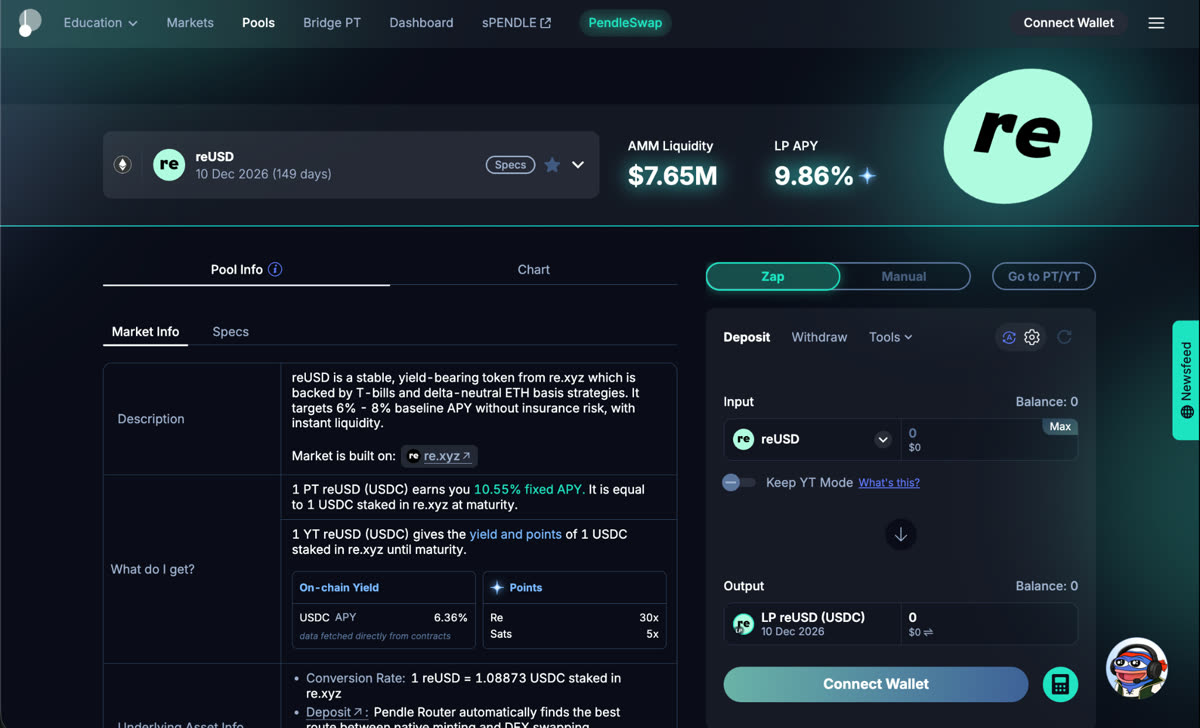
Task: Go to Markets in the navbar
Action: [x=190, y=23]
